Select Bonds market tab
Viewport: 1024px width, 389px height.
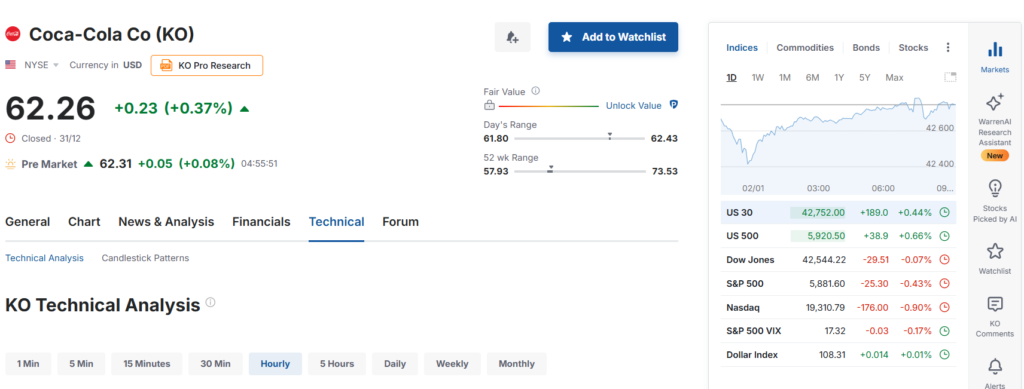pos(866,48)
